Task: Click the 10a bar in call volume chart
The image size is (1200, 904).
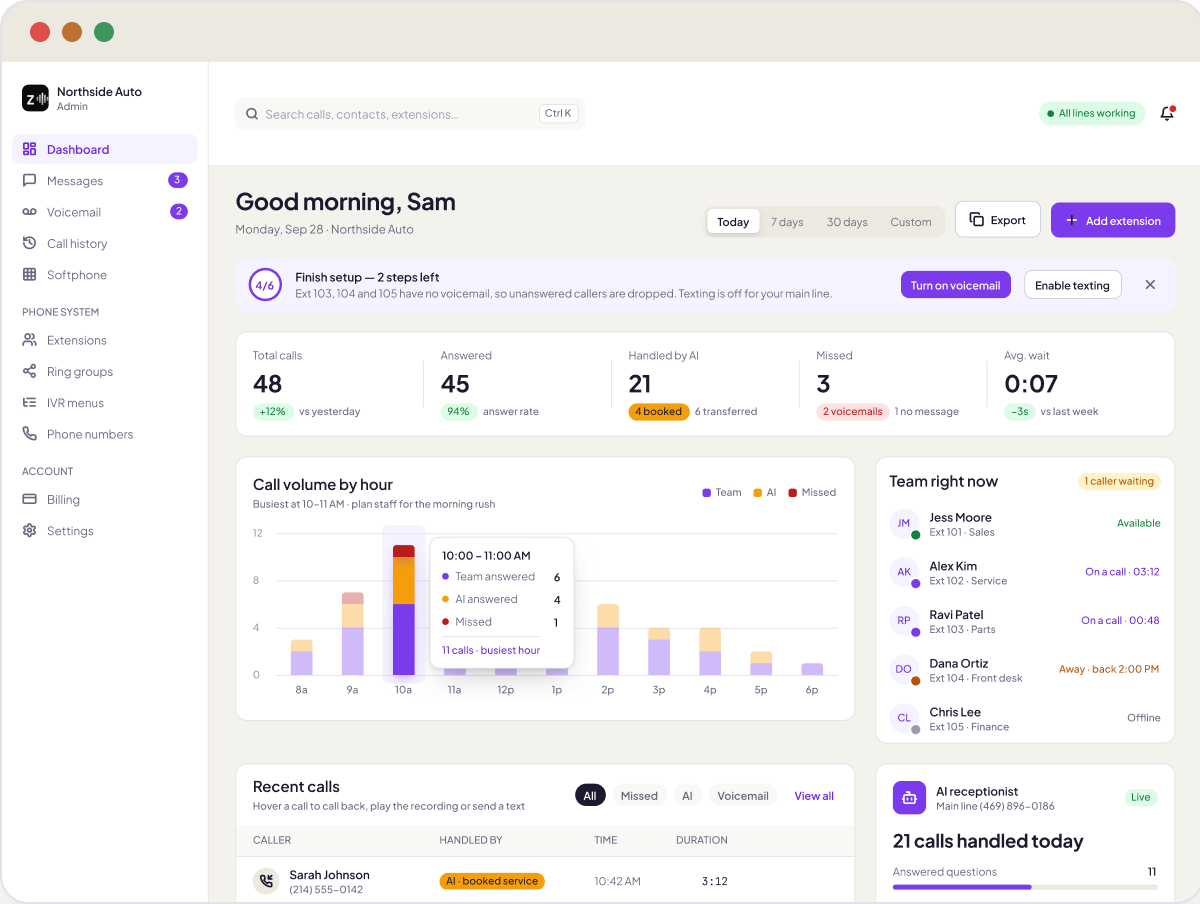Action: pos(404,610)
